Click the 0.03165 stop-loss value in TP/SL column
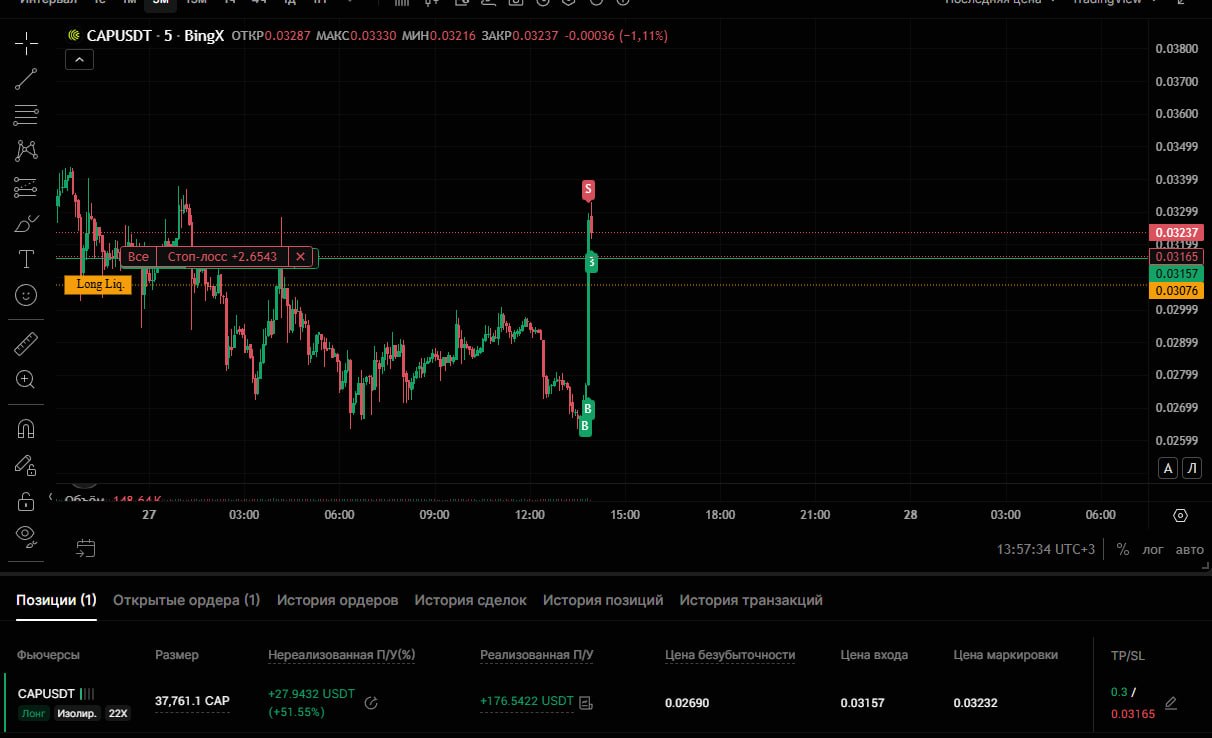 click(x=1133, y=714)
